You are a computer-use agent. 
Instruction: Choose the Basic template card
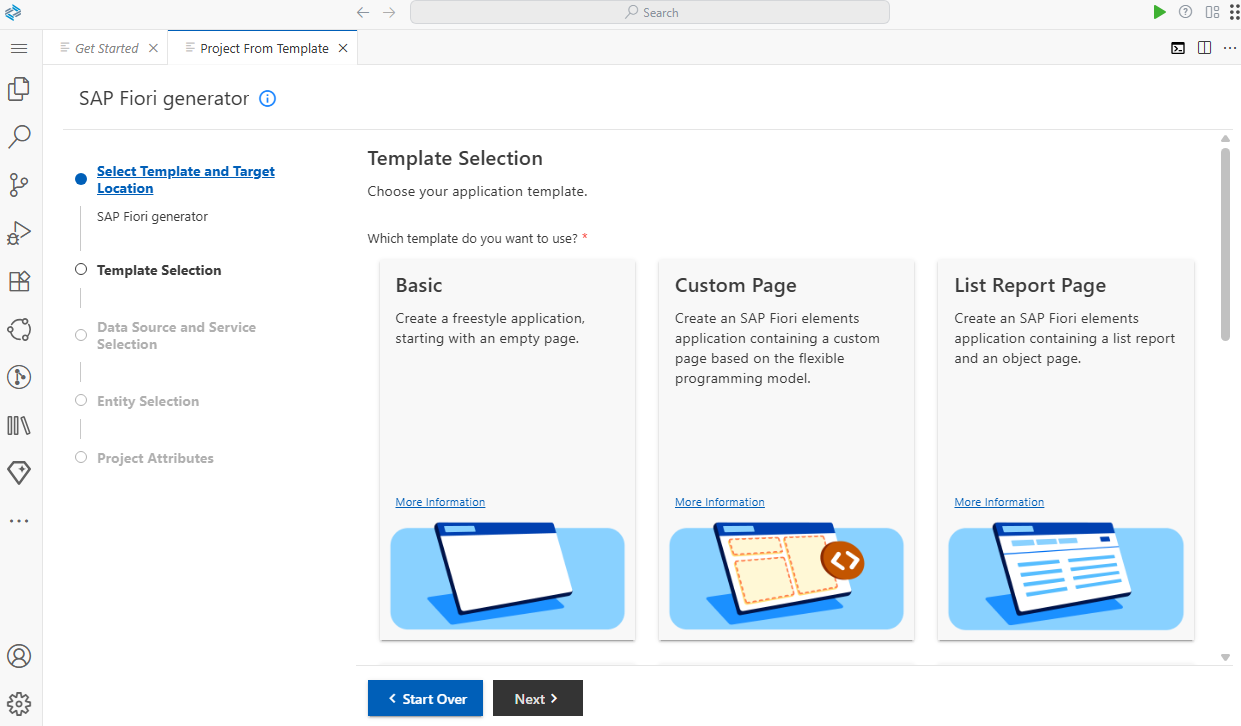click(508, 449)
